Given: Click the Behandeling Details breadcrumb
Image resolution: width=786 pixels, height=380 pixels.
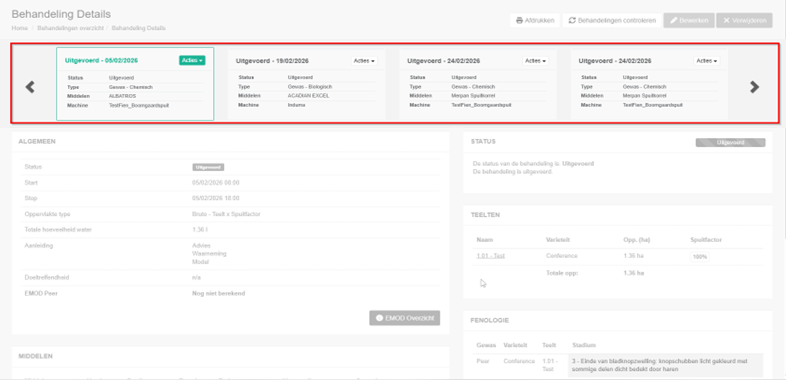Looking at the screenshot, I should pos(138,28).
